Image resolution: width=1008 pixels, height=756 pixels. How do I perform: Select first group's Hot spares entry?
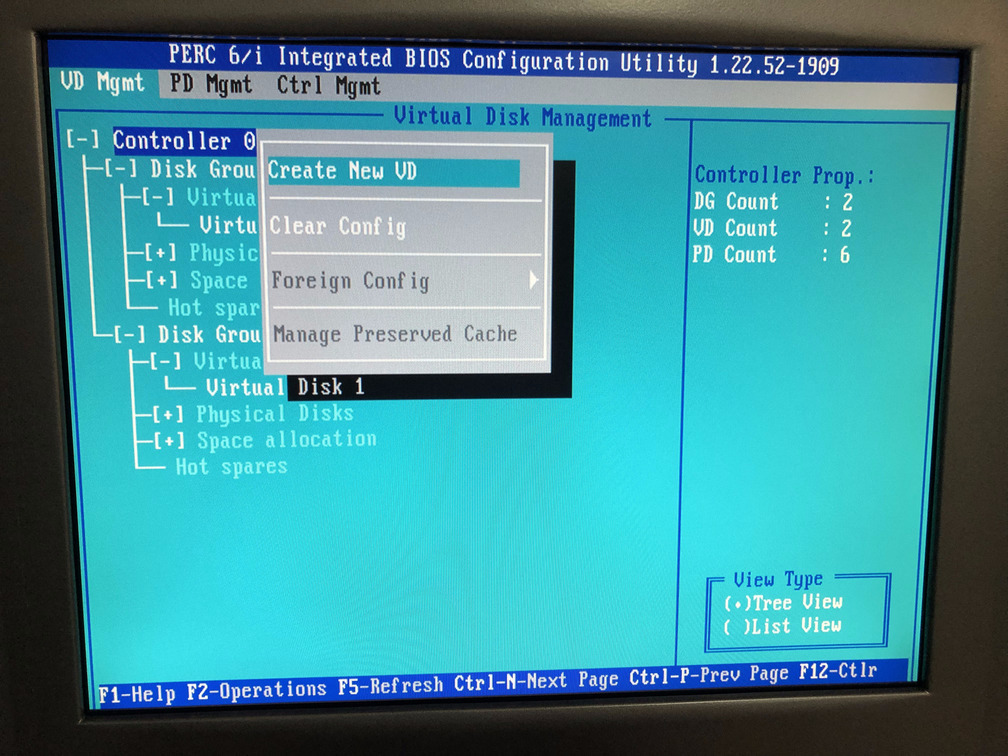point(213,308)
